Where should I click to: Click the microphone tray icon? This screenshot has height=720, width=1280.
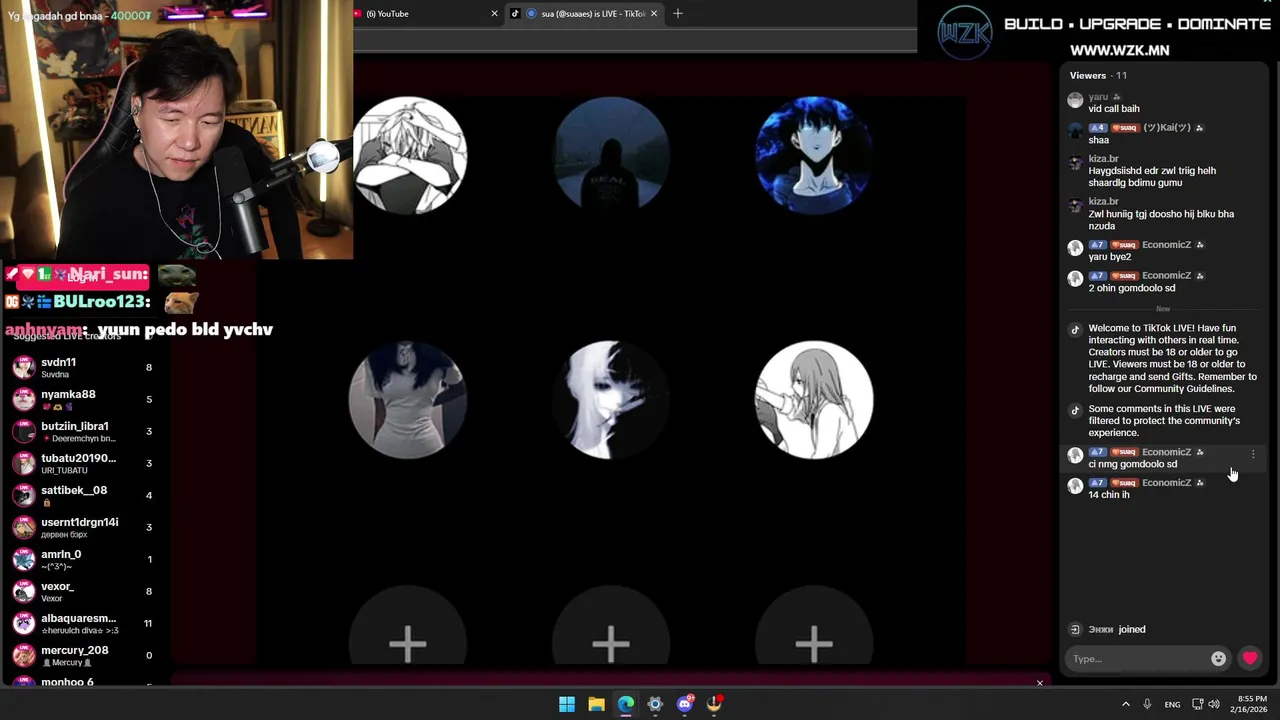pos(1147,704)
